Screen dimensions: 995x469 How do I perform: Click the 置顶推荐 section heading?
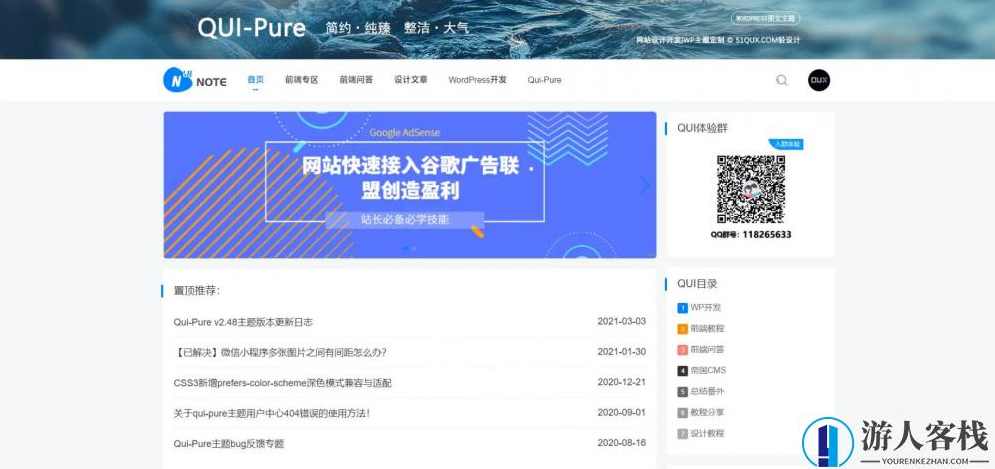coord(197,291)
